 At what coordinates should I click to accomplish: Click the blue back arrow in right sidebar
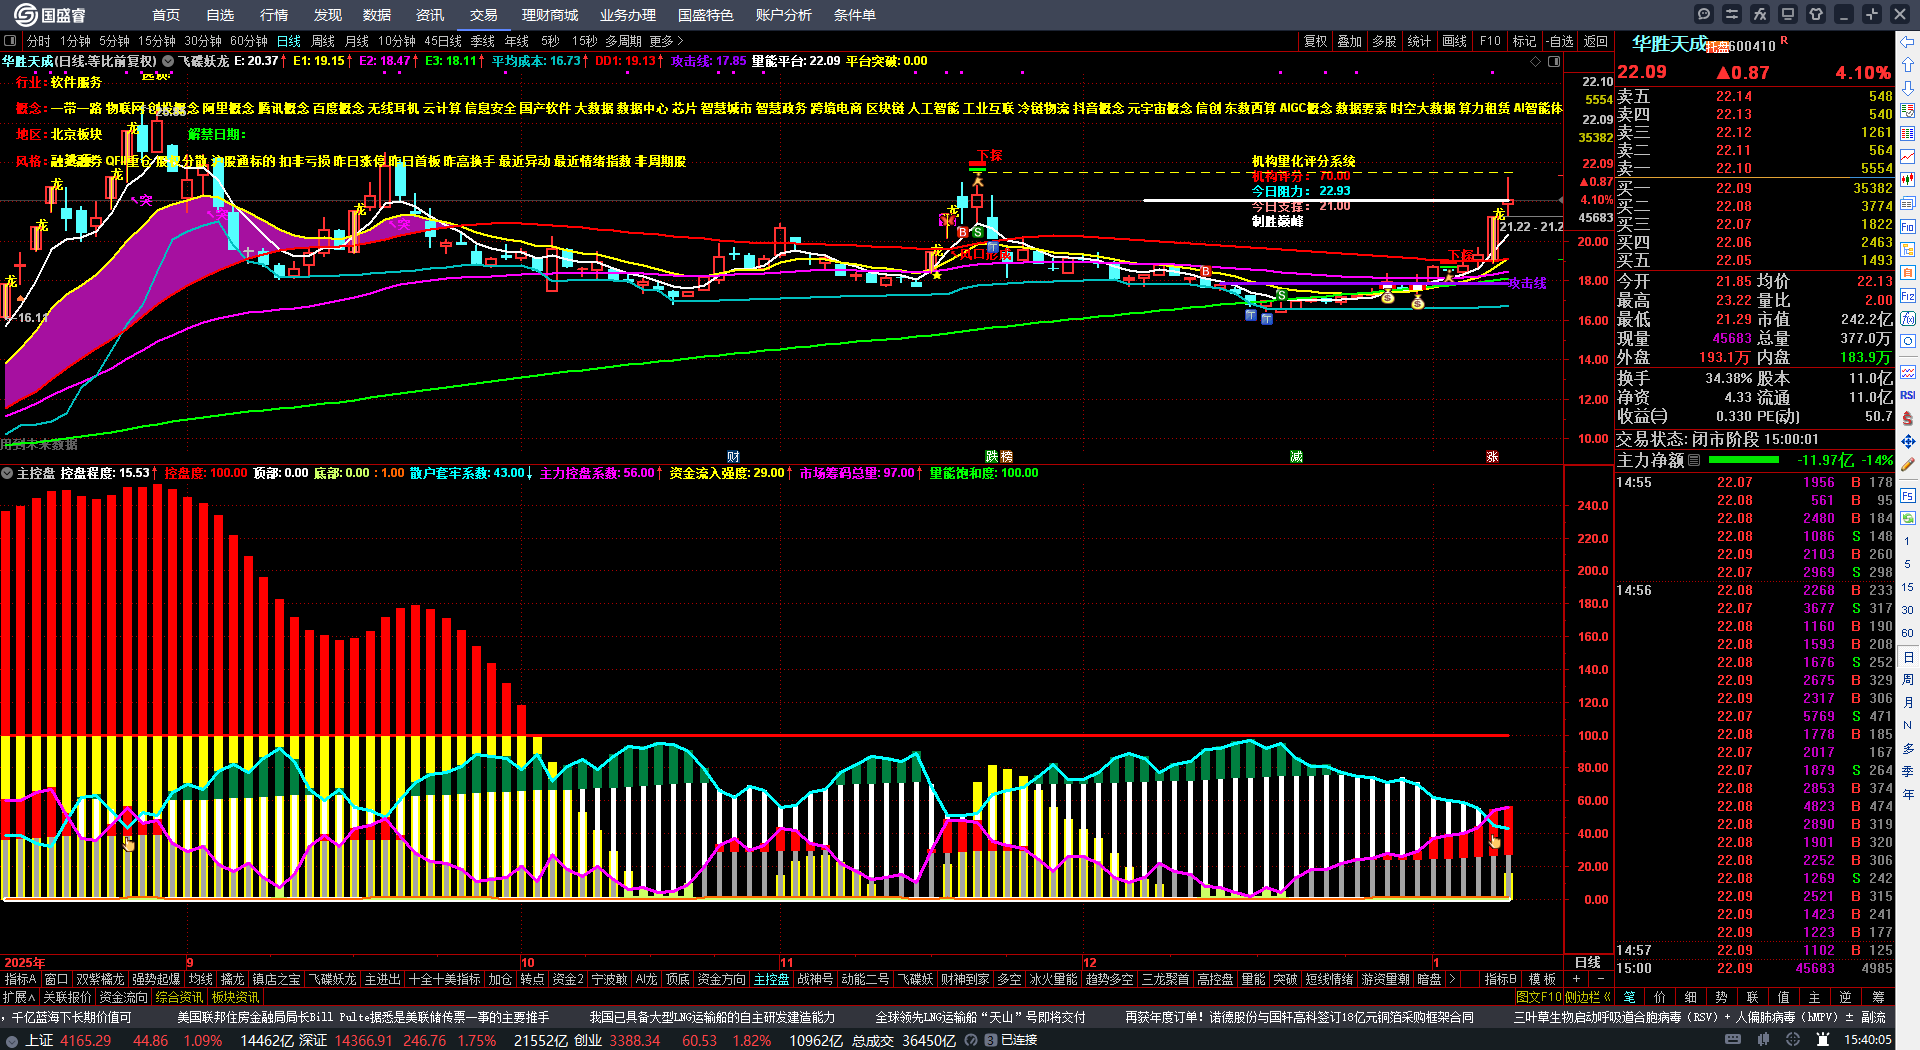pos(1908,41)
